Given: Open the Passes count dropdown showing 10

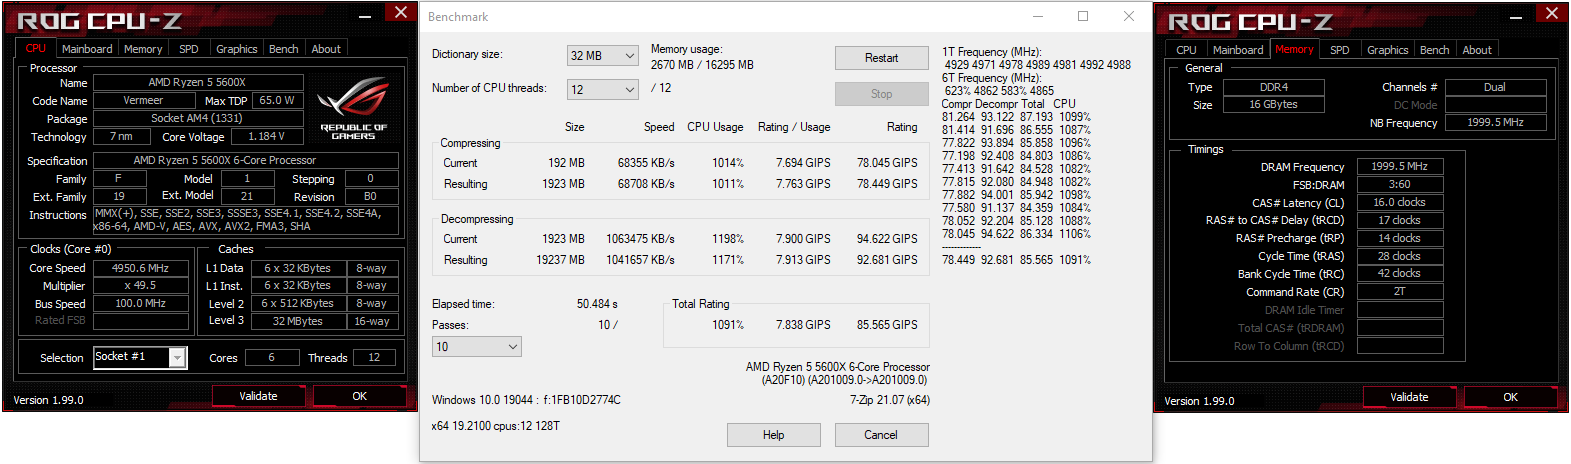Looking at the screenshot, I should (x=477, y=347).
